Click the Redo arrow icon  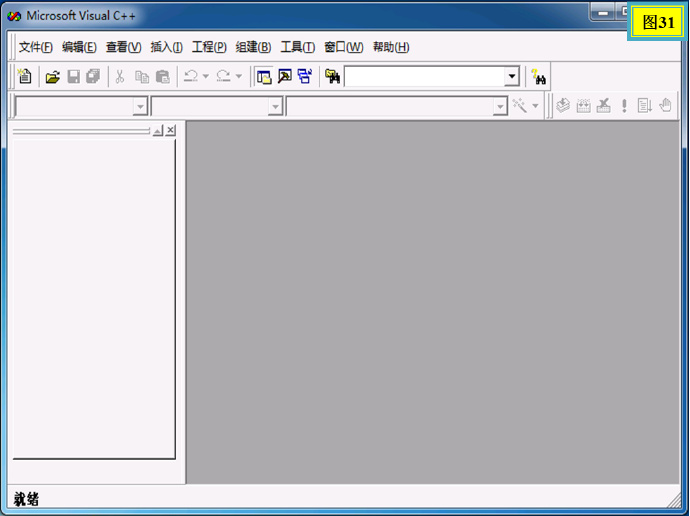224,77
